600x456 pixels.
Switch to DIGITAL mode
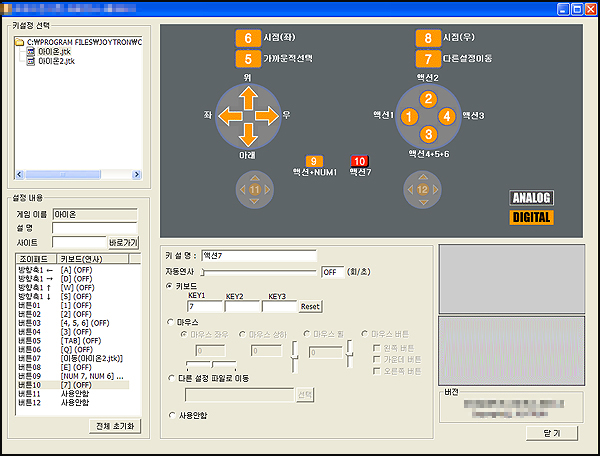(x=531, y=216)
